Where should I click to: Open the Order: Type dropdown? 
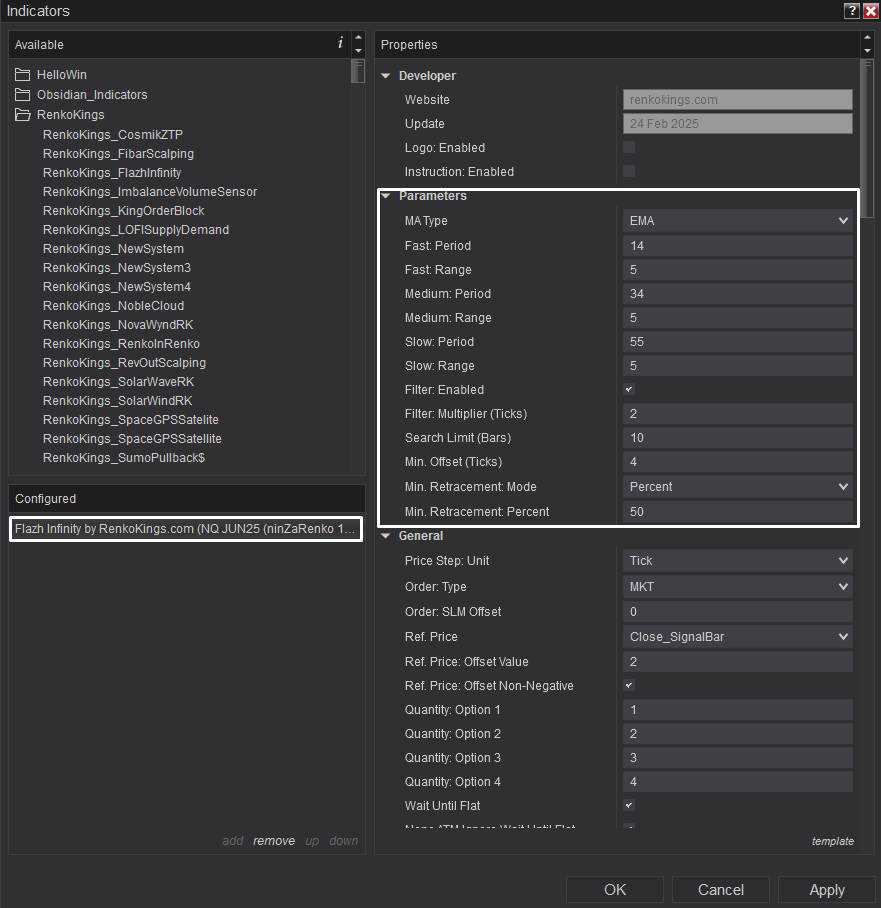point(737,587)
